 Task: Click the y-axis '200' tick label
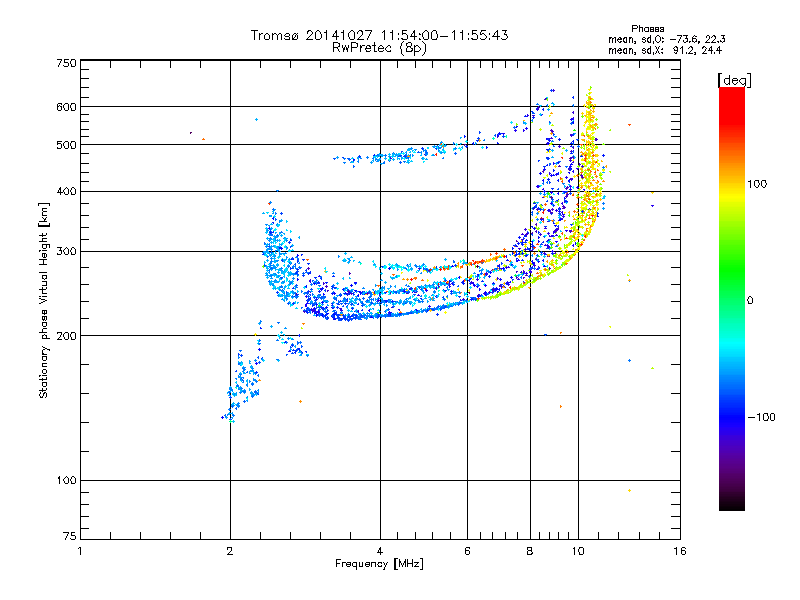tap(66, 336)
